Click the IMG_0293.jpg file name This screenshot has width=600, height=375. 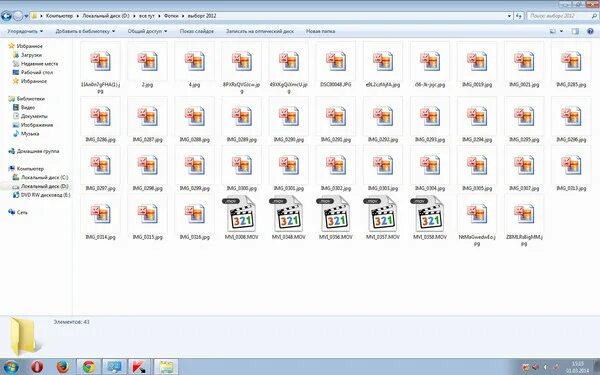click(430, 140)
